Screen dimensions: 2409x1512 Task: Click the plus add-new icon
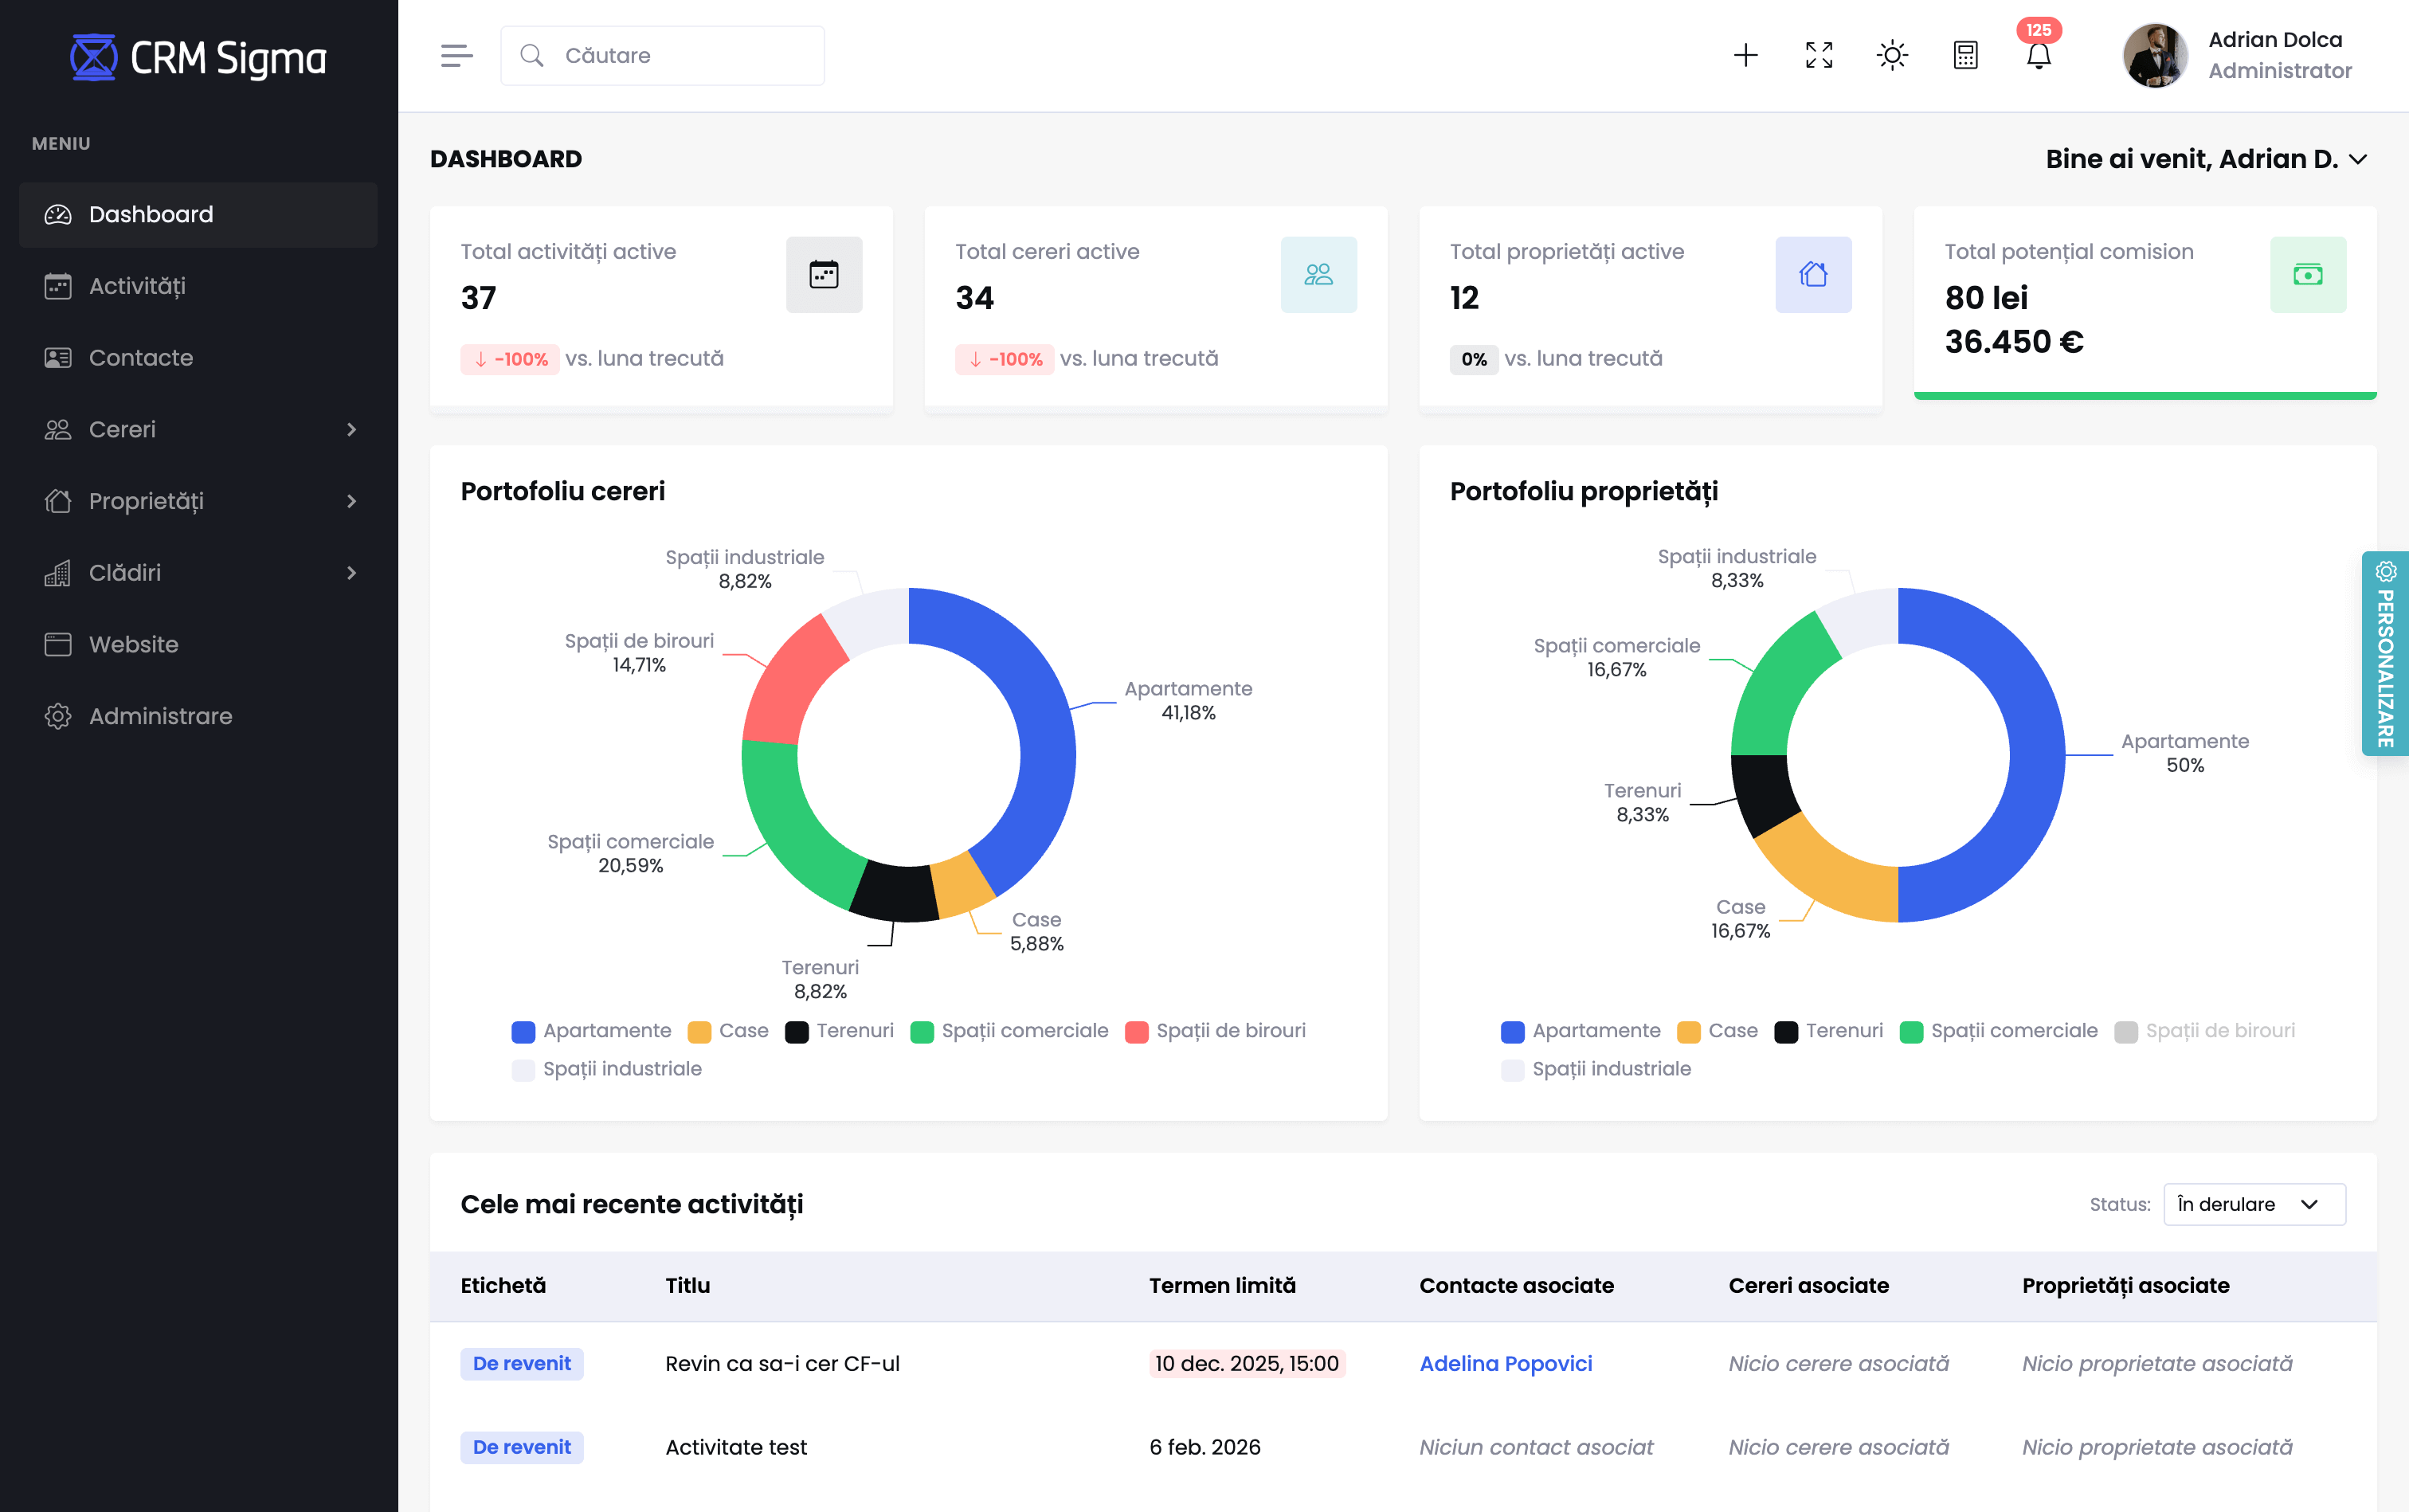coord(1745,55)
